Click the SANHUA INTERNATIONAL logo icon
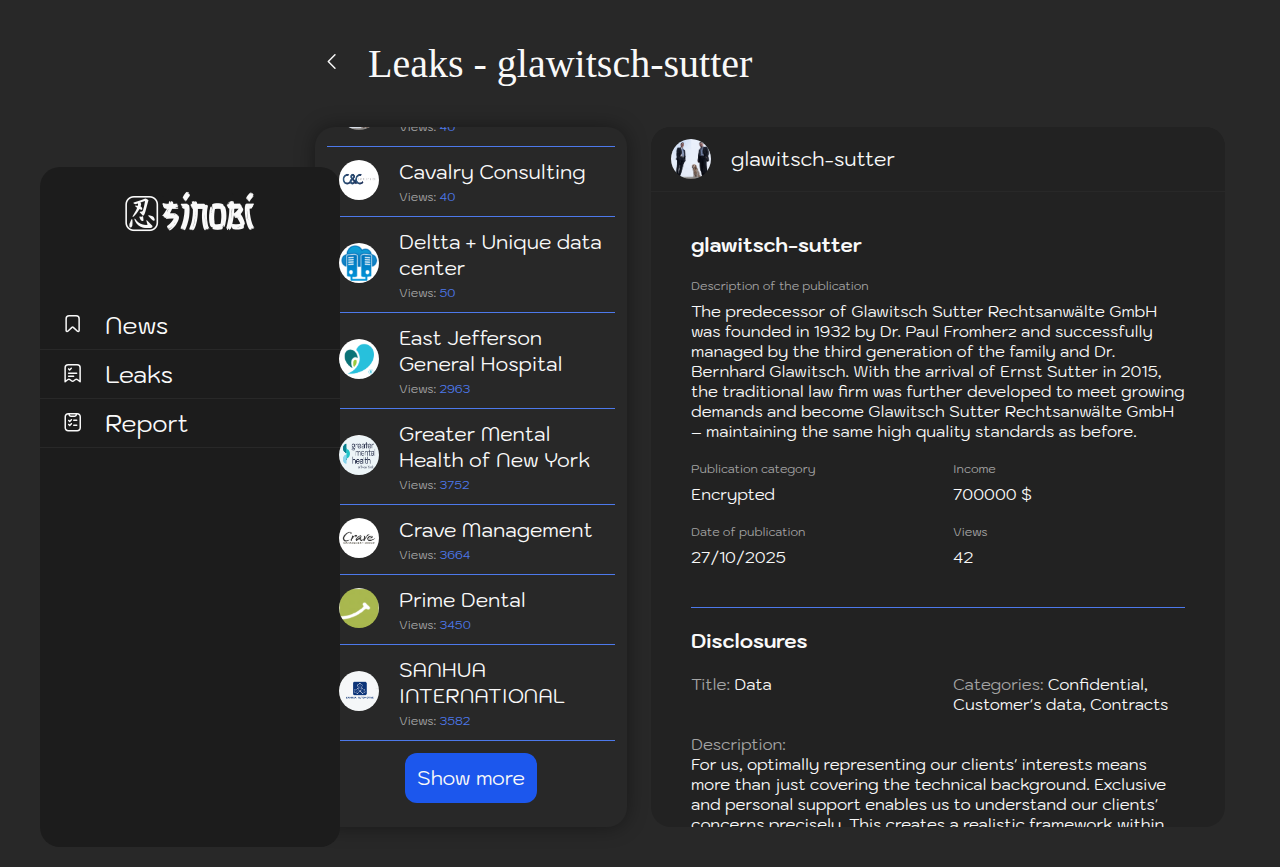 coord(359,691)
